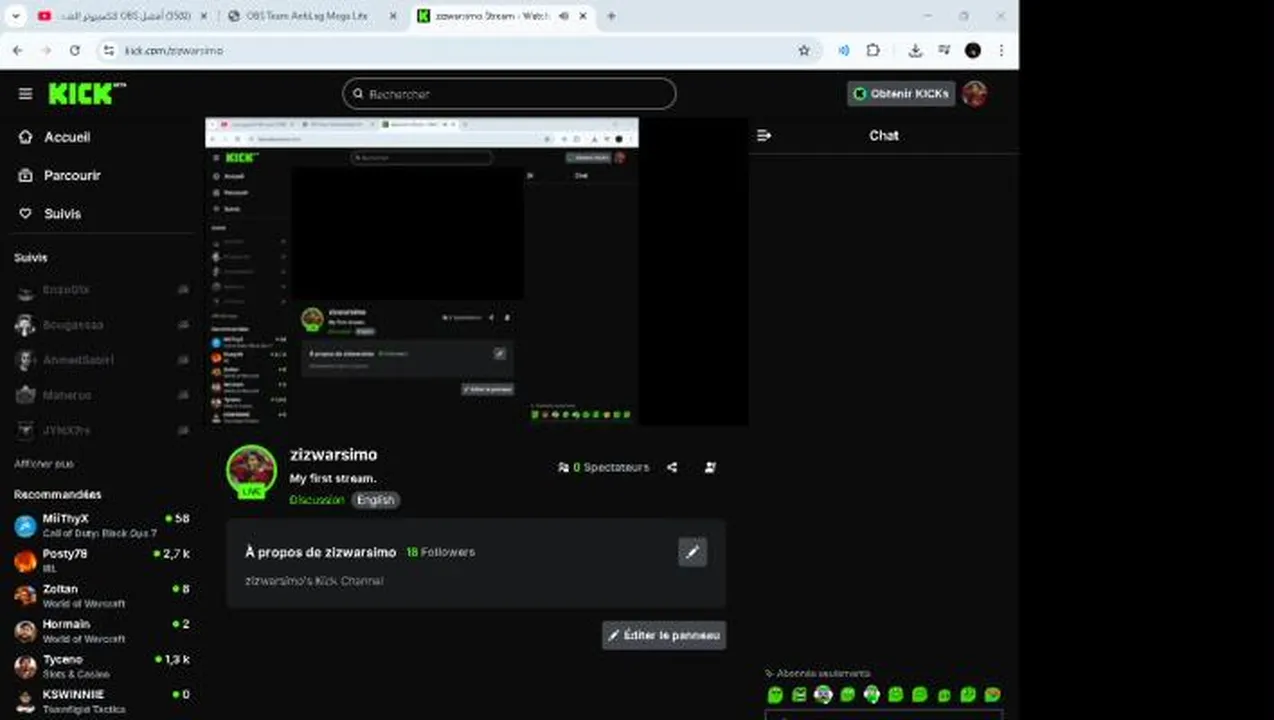
Task: Click the fifth emote in the chat row
Action: [x=872, y=695]
